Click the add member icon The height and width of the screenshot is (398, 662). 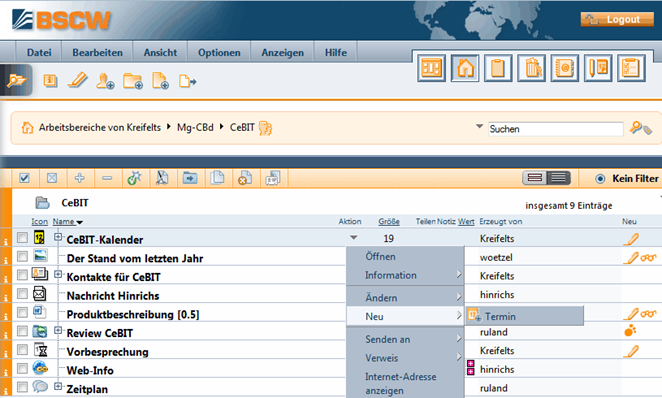pos(105,81)
